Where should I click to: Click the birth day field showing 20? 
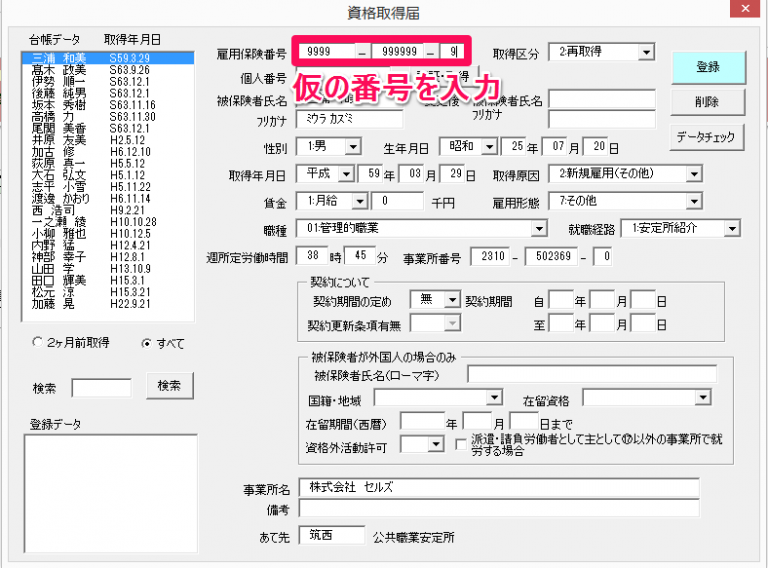coord(596,146)
